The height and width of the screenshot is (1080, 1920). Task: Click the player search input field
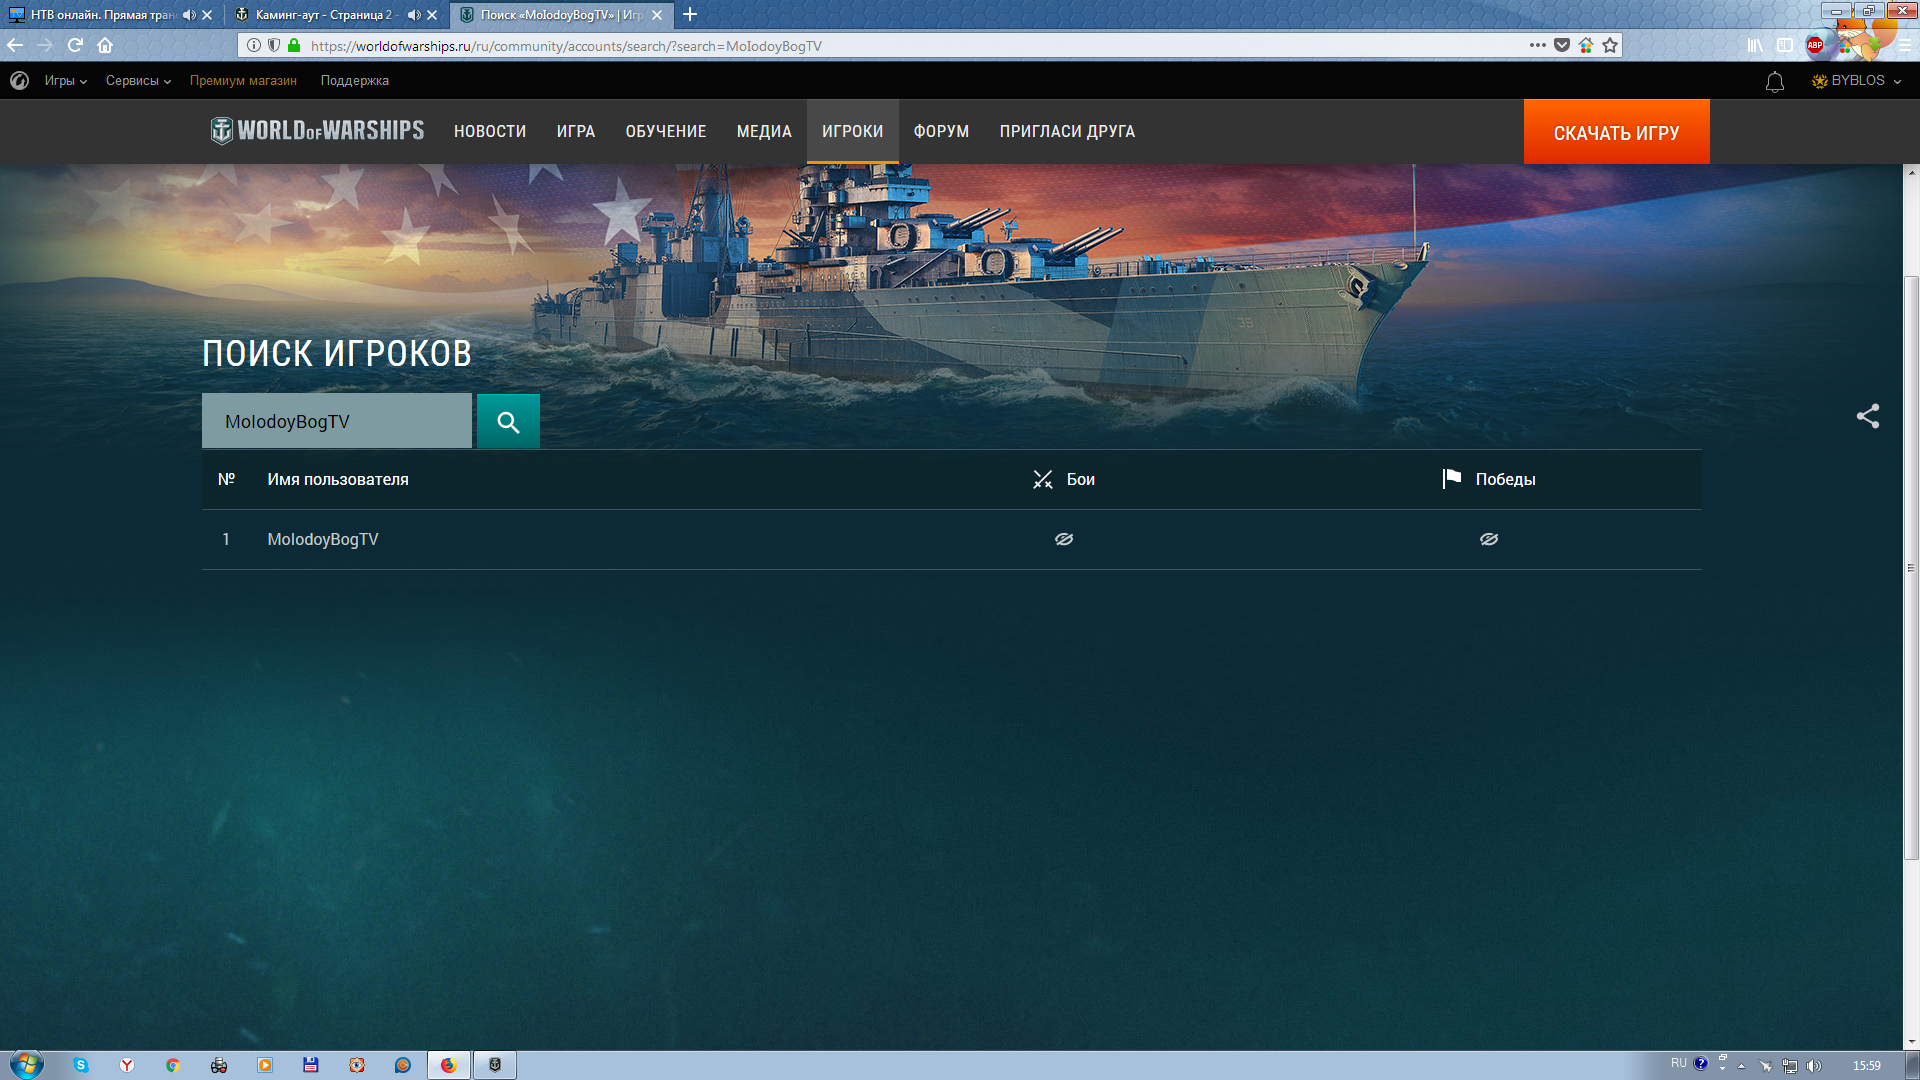click(336, 422)
